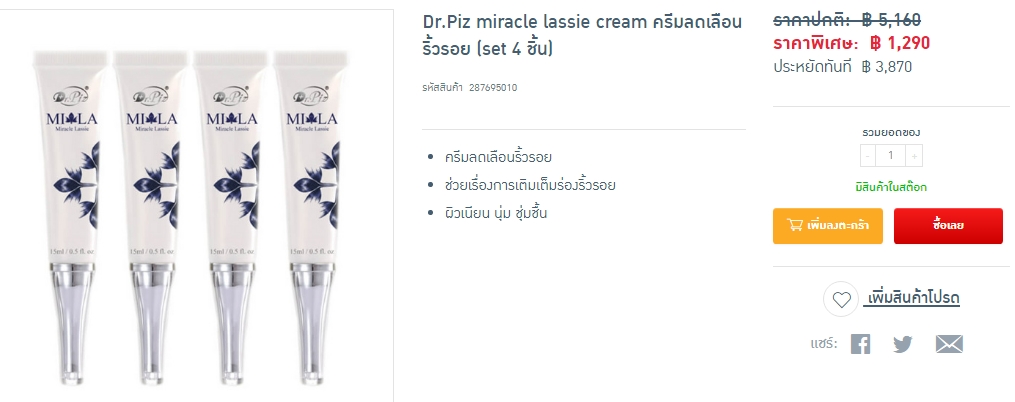Click the special price ฿ 1,290

coord(900,43)
